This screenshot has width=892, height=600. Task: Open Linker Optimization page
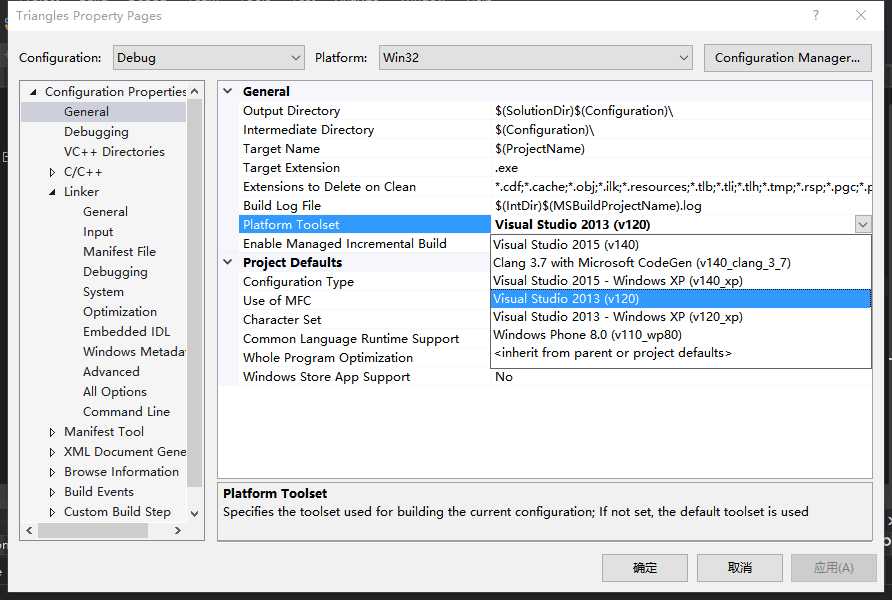point(120,311)
